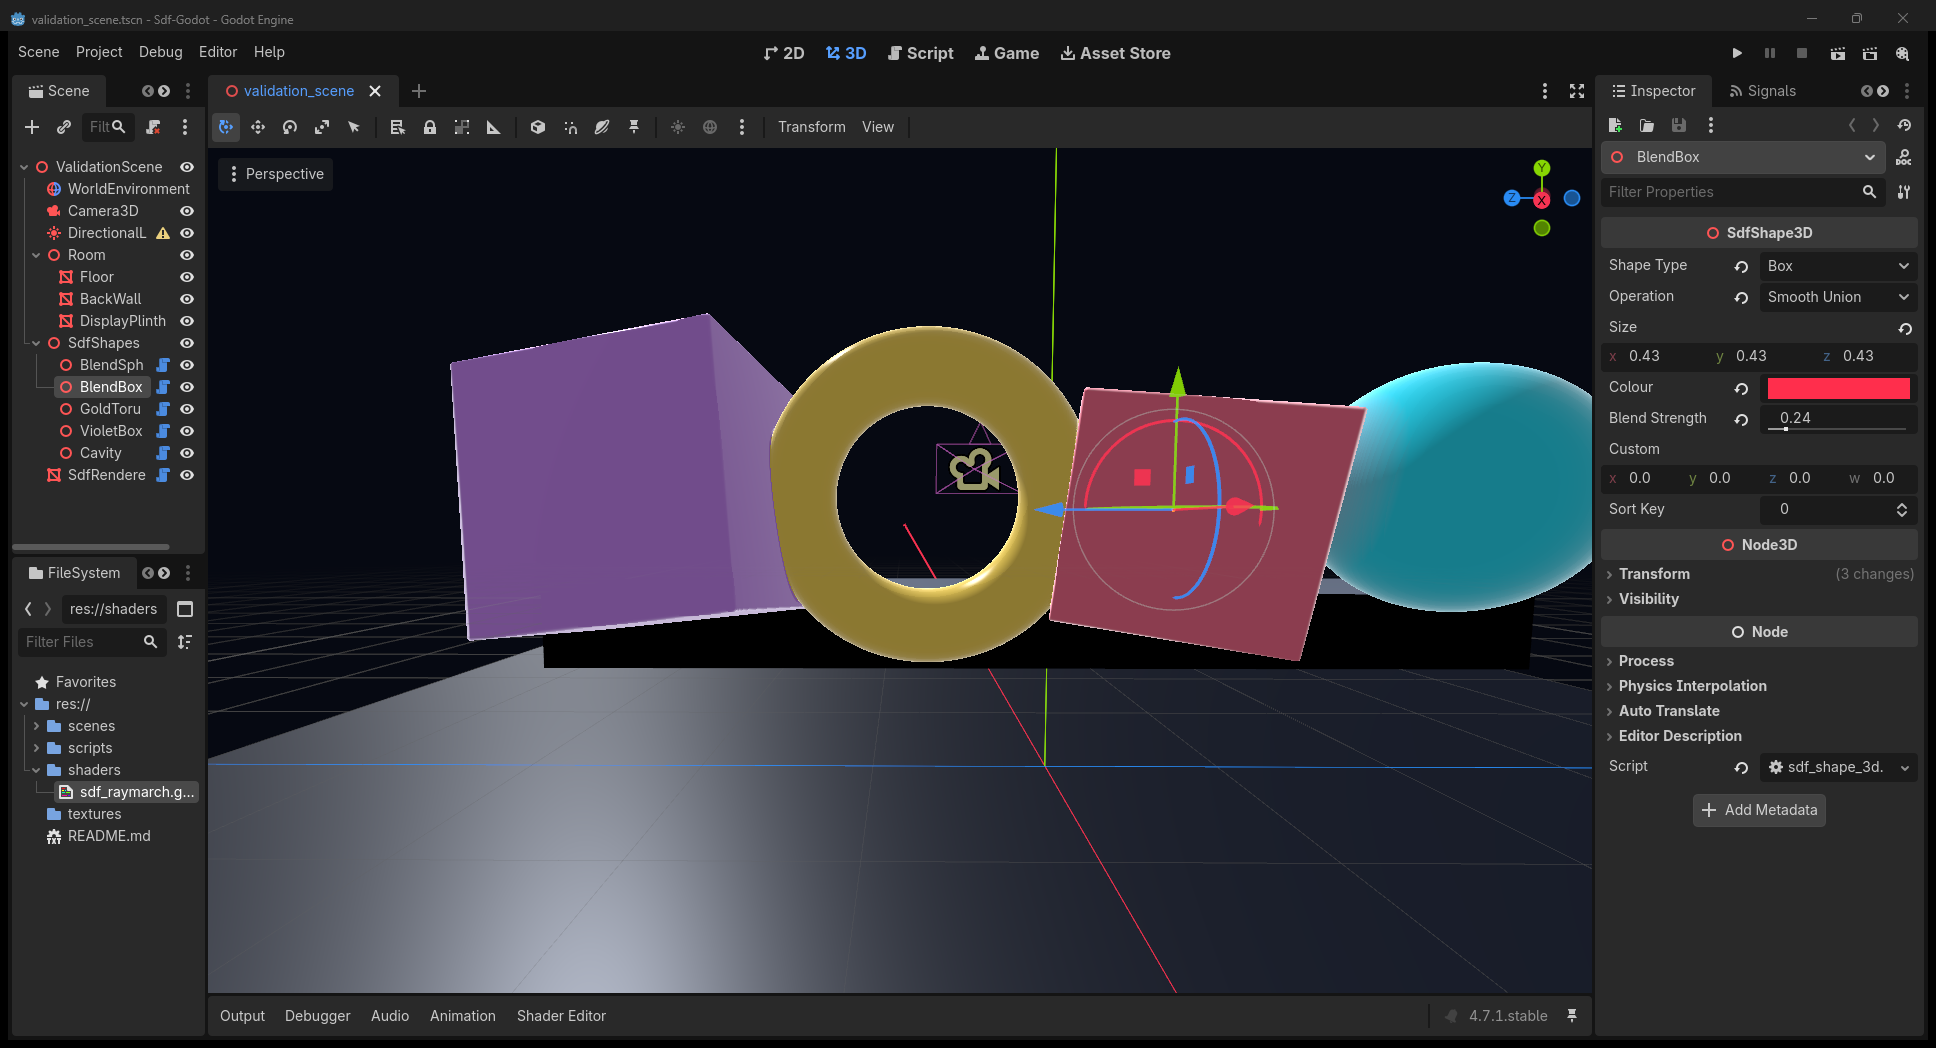
Task: Select the Move mode tool in viewport toolbar
Action: pyautogui.click(x=258, y=127)
